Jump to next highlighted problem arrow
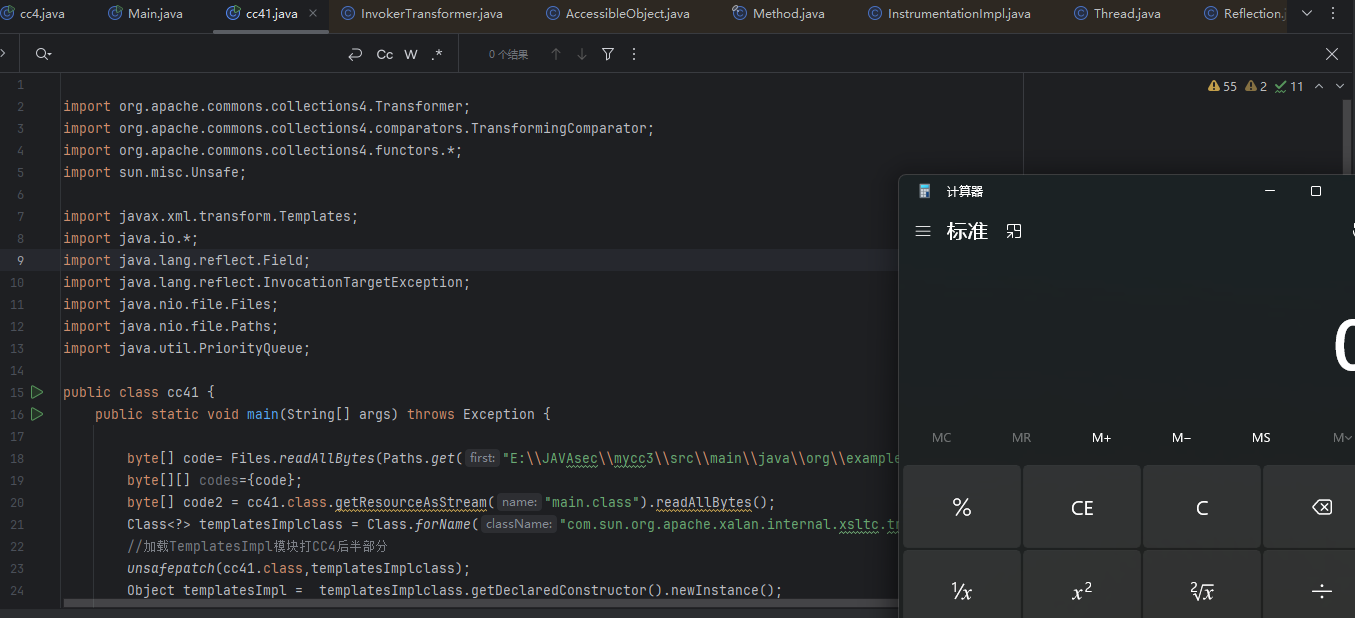 [1340, 86]
